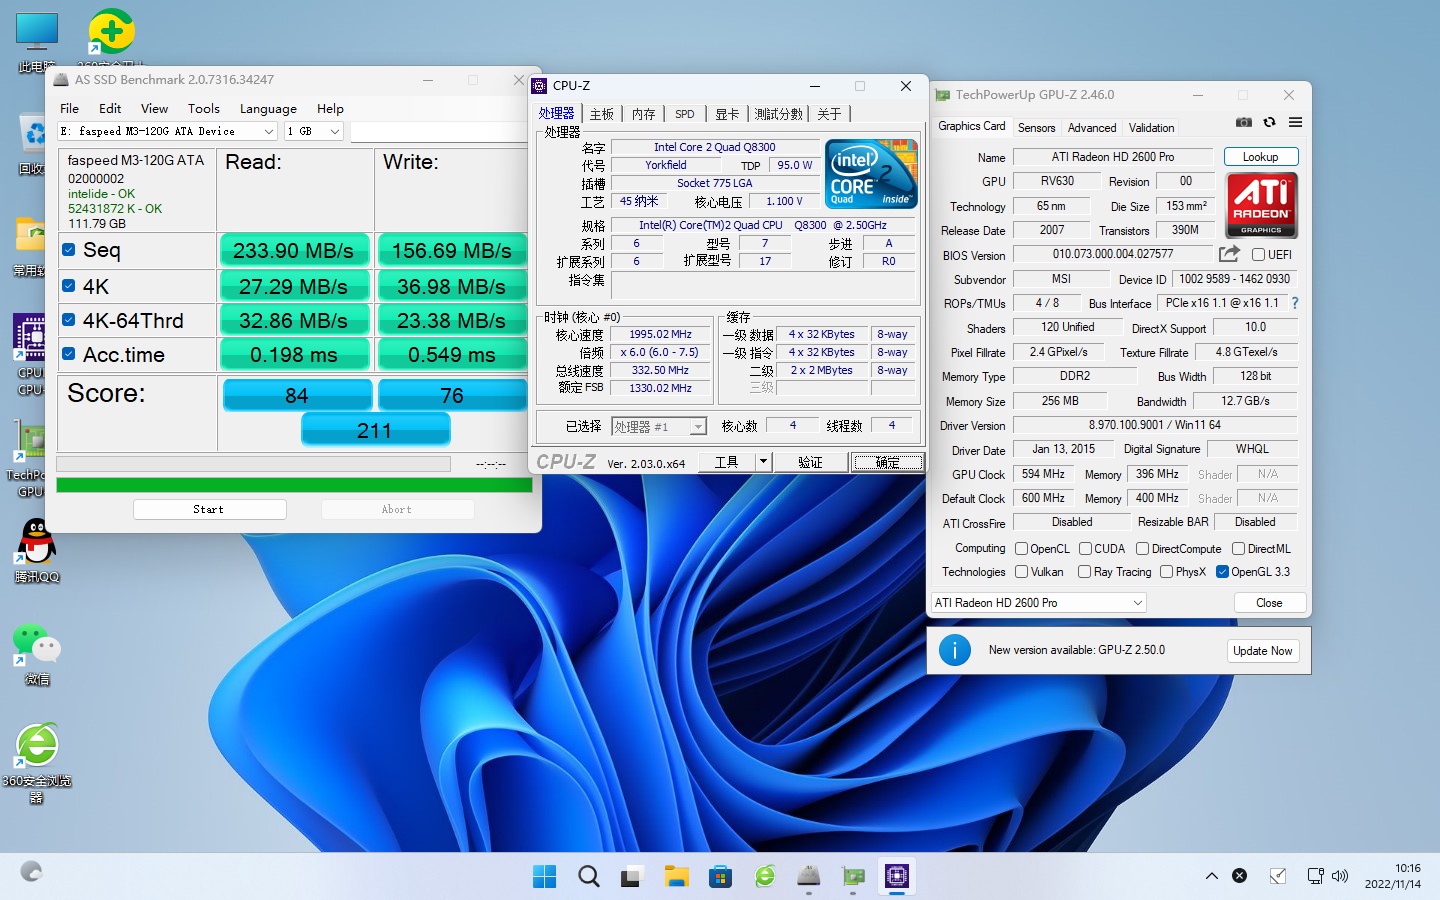
Task: Click the 工具 button in CPU-Z
Action: coord(726,462)
